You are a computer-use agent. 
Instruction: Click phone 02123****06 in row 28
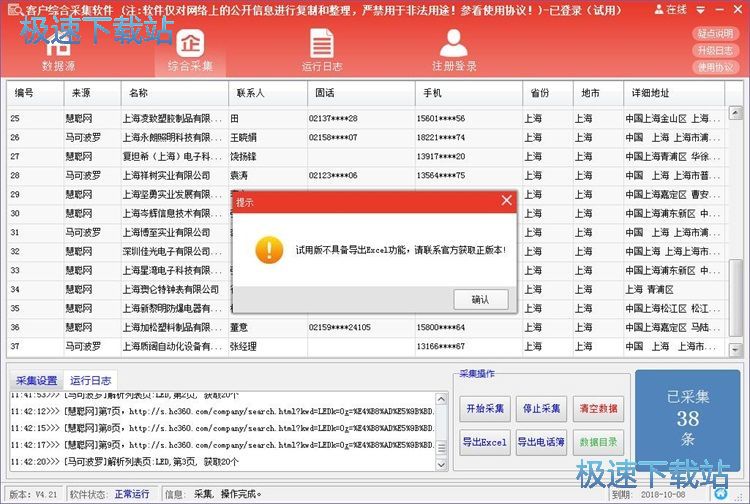click(x=333, y=175)
